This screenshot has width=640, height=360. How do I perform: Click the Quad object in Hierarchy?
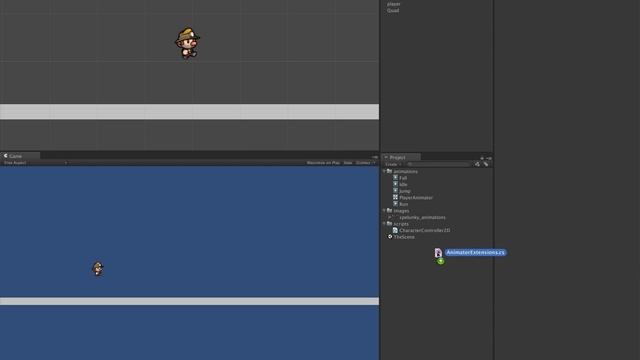(x=393, y=11)
